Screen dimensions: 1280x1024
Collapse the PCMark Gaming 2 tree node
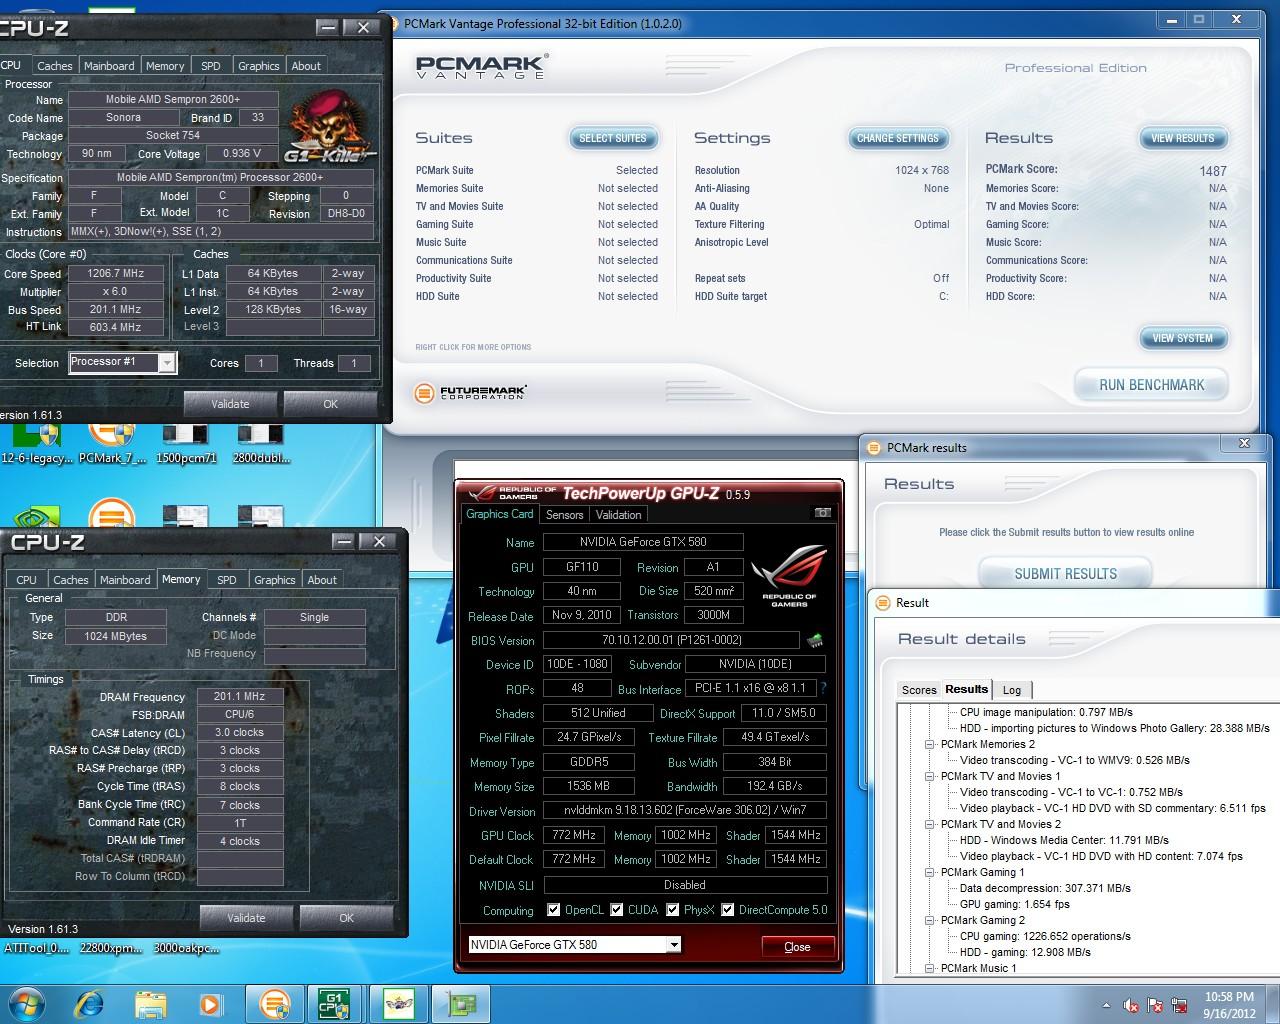pos(930,920)
